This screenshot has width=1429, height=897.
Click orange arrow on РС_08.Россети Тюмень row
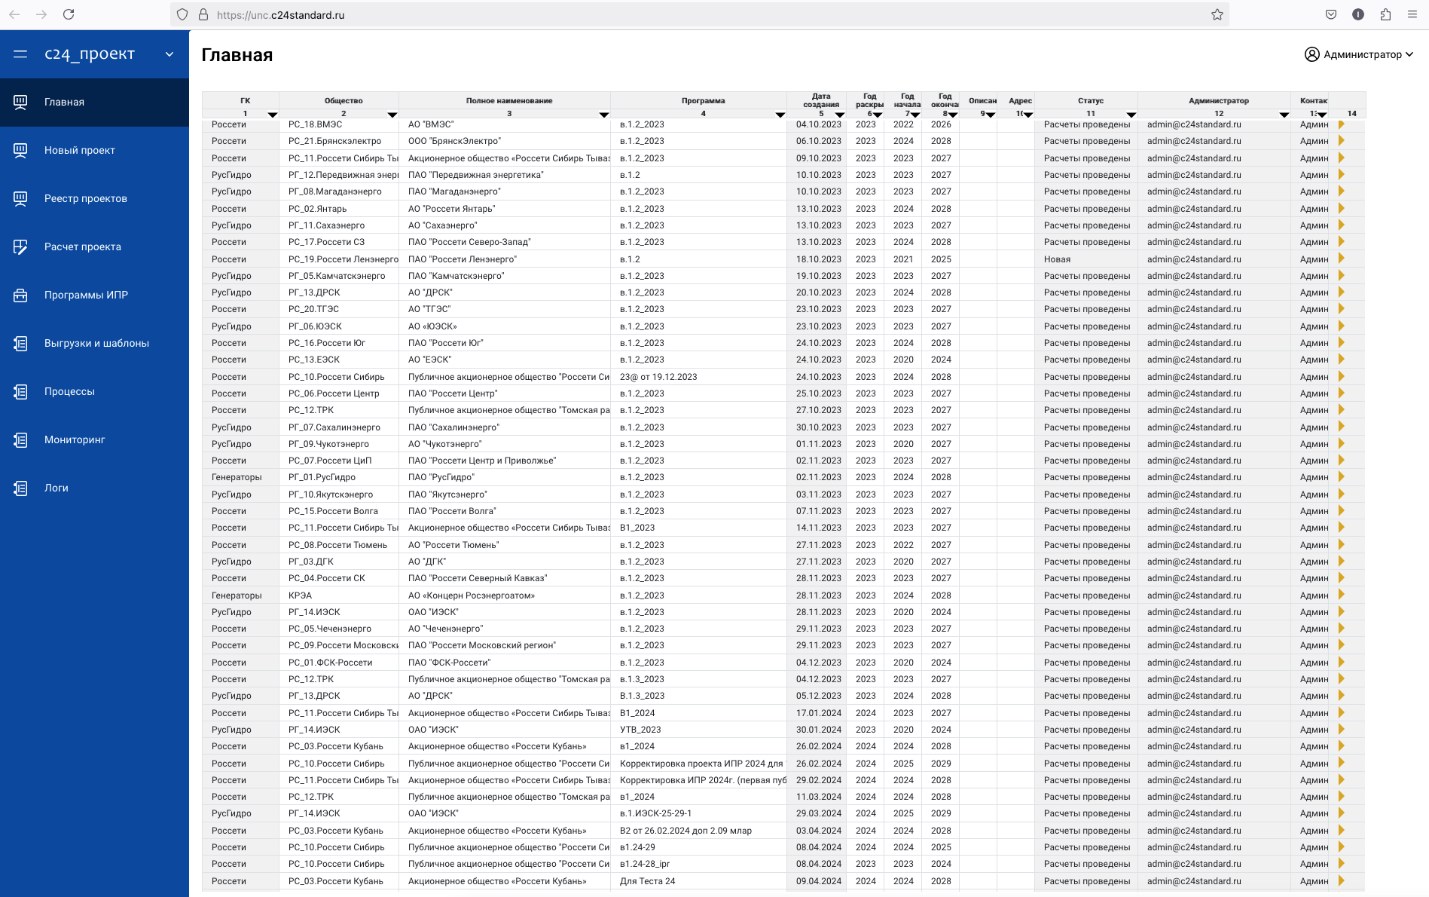1341,545
